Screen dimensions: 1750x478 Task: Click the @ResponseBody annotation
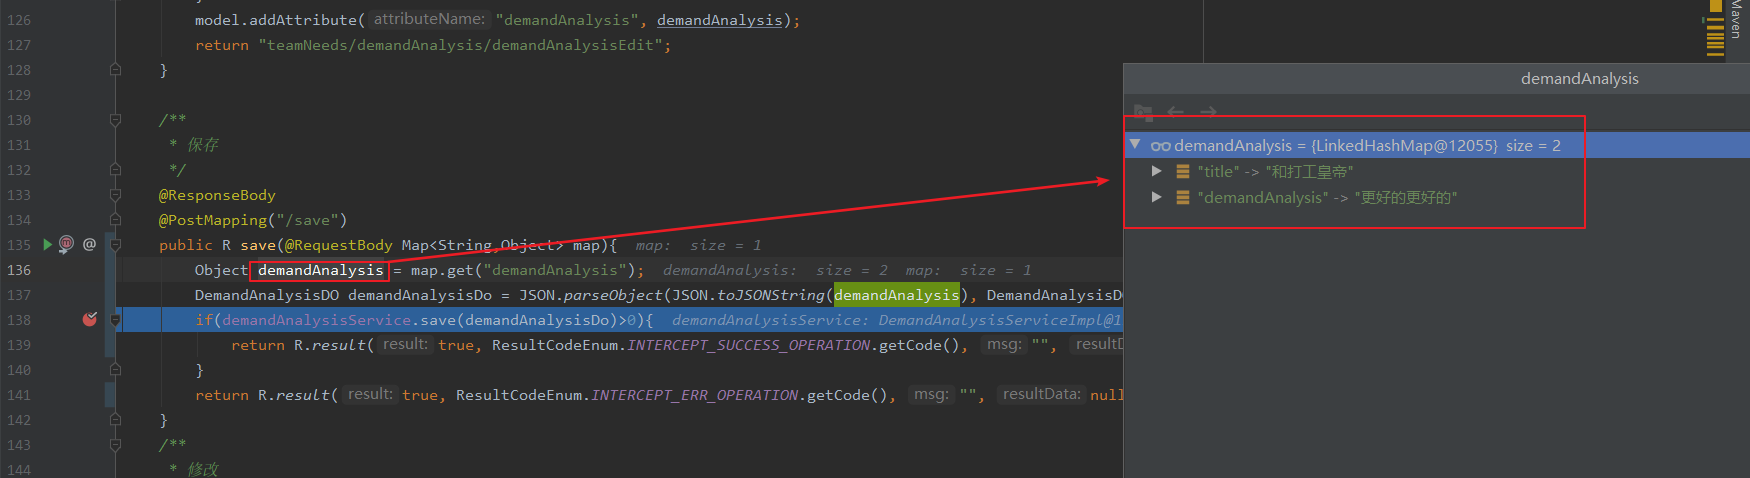[x=217, y=195]
